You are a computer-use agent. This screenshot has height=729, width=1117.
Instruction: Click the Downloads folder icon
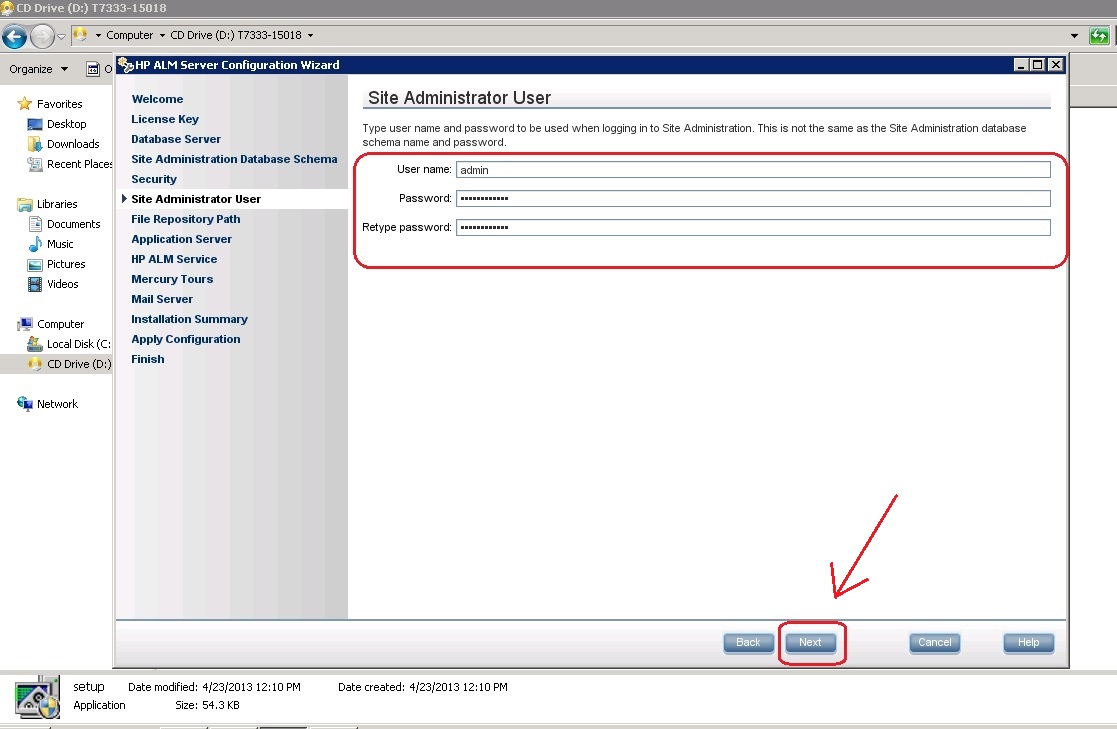35,144
